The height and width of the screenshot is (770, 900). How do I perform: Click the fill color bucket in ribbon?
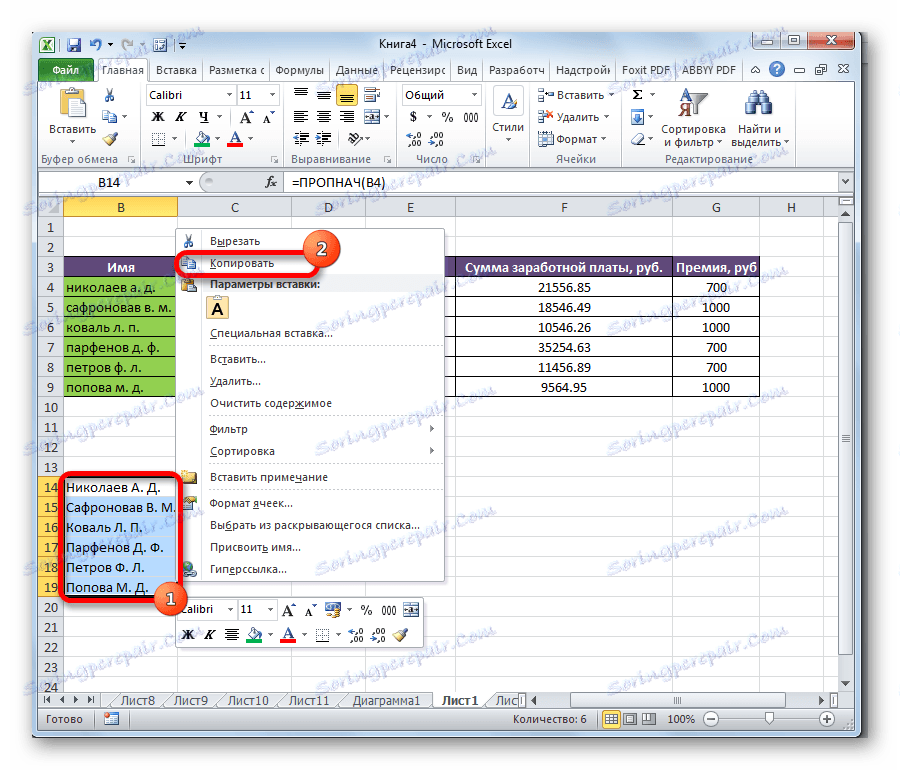[x=202, y=139]
